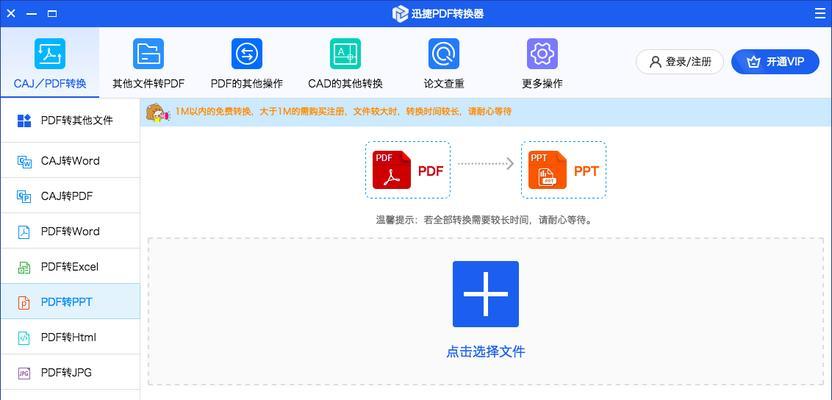Select PDF转Word in the sidebar
Screen dimensions: 832x400
(x=70, y=231)
